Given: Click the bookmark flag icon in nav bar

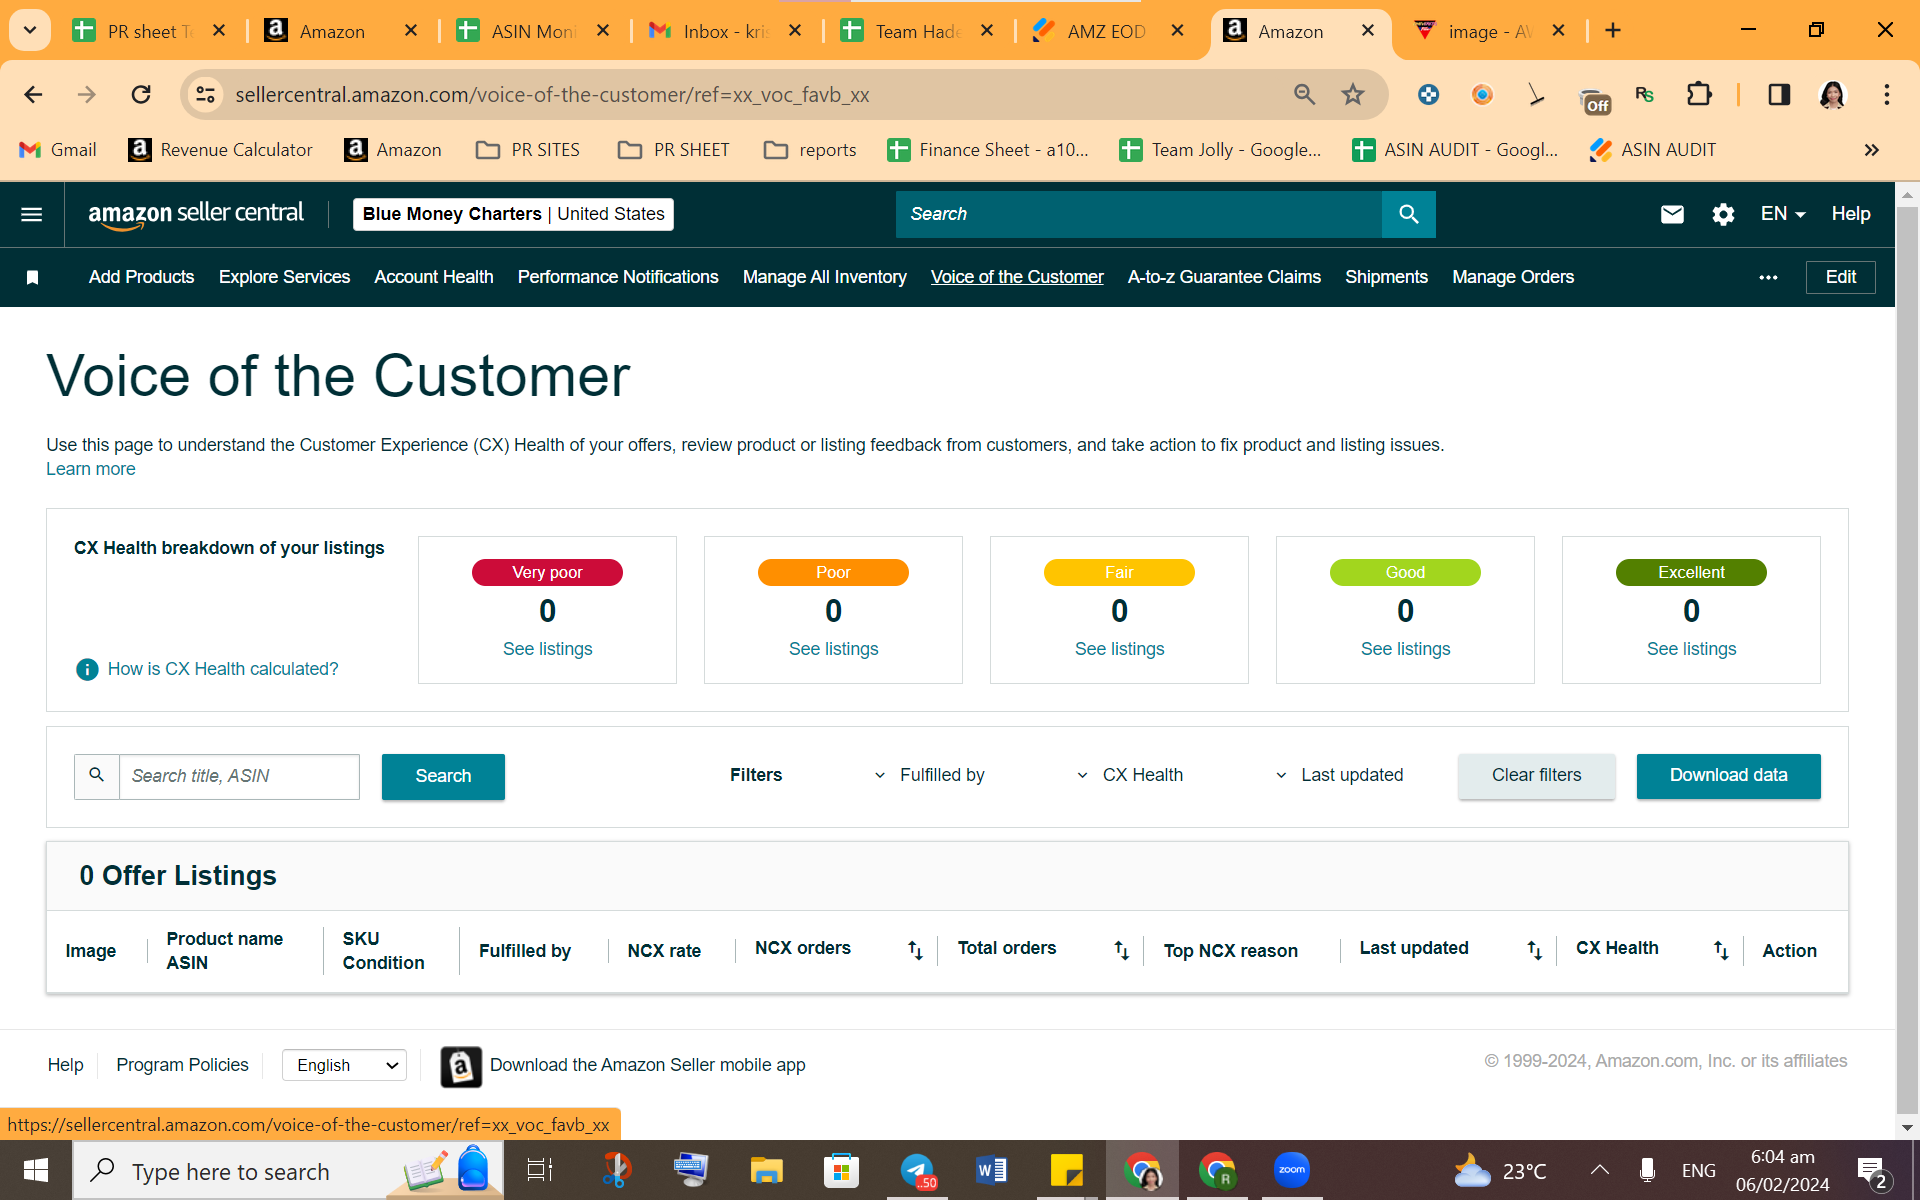Looking at the screenshot, I should (32, 277).
